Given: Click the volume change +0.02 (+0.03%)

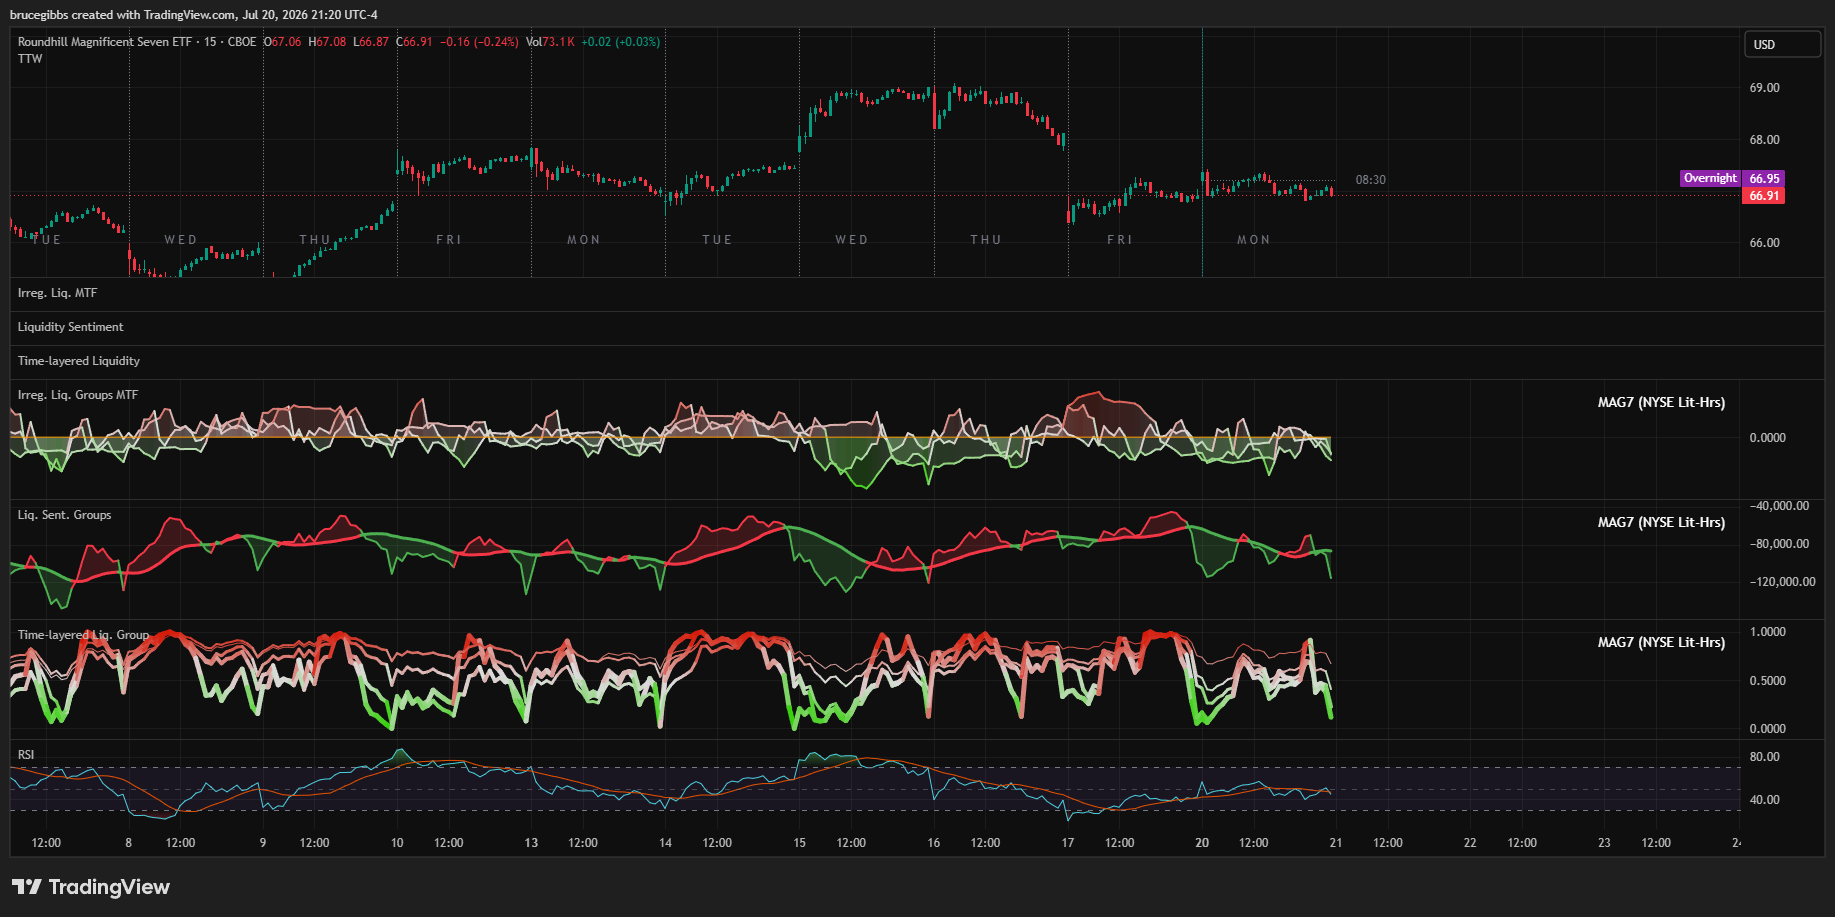Looking at the screenshot, I should pos(621,42).
